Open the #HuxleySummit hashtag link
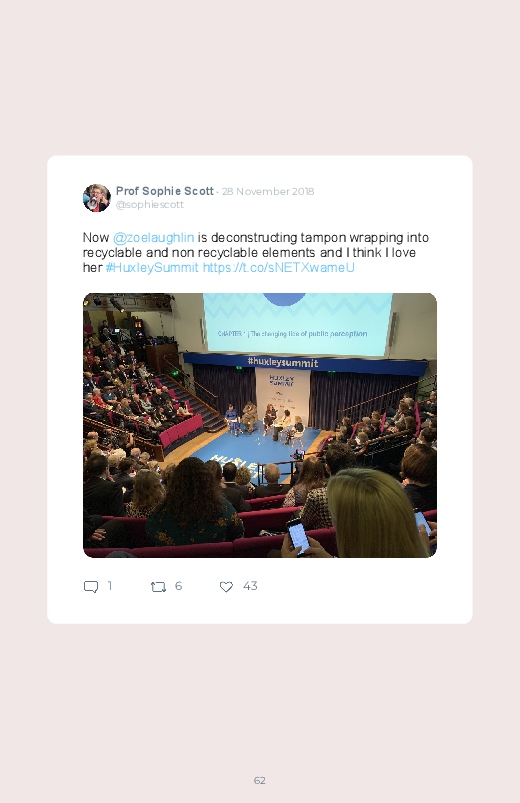The image size is (520, 803). (152, 267)
